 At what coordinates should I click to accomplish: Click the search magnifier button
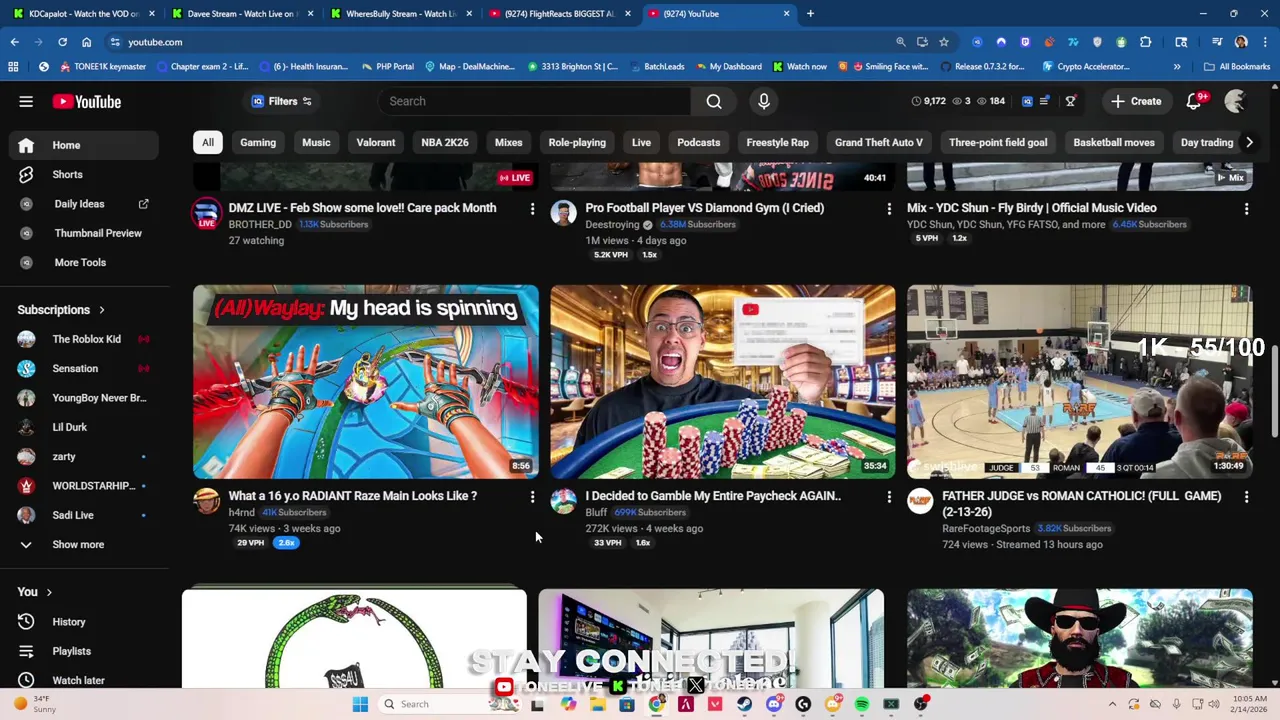(x=714, y=101)
